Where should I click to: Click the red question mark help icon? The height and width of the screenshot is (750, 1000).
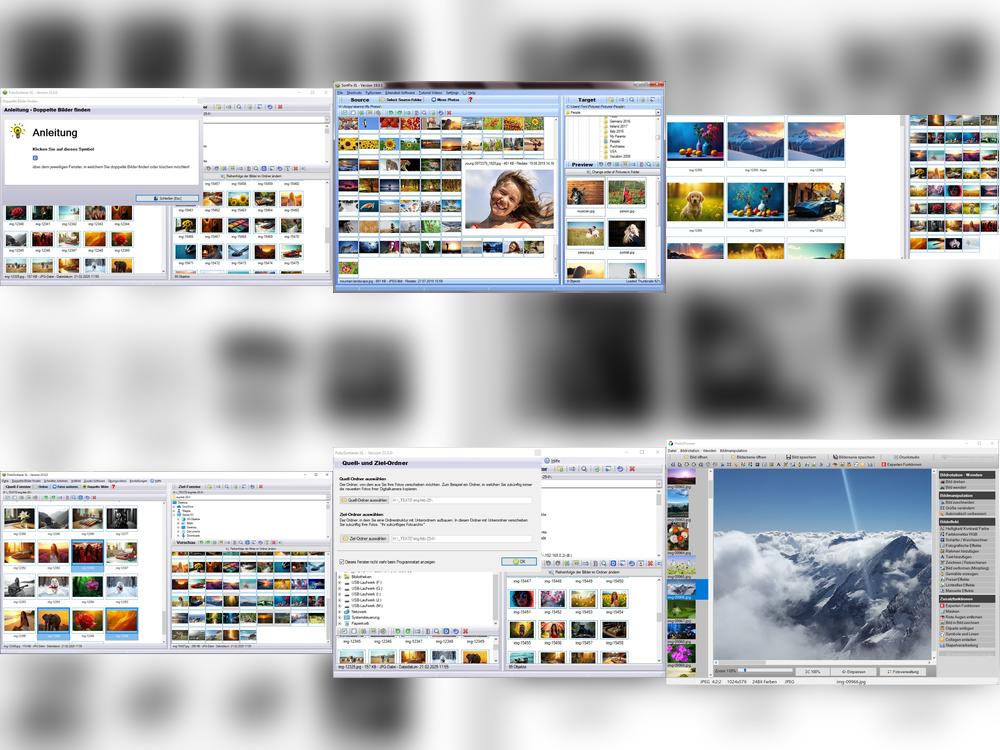(x=470, y=100)
